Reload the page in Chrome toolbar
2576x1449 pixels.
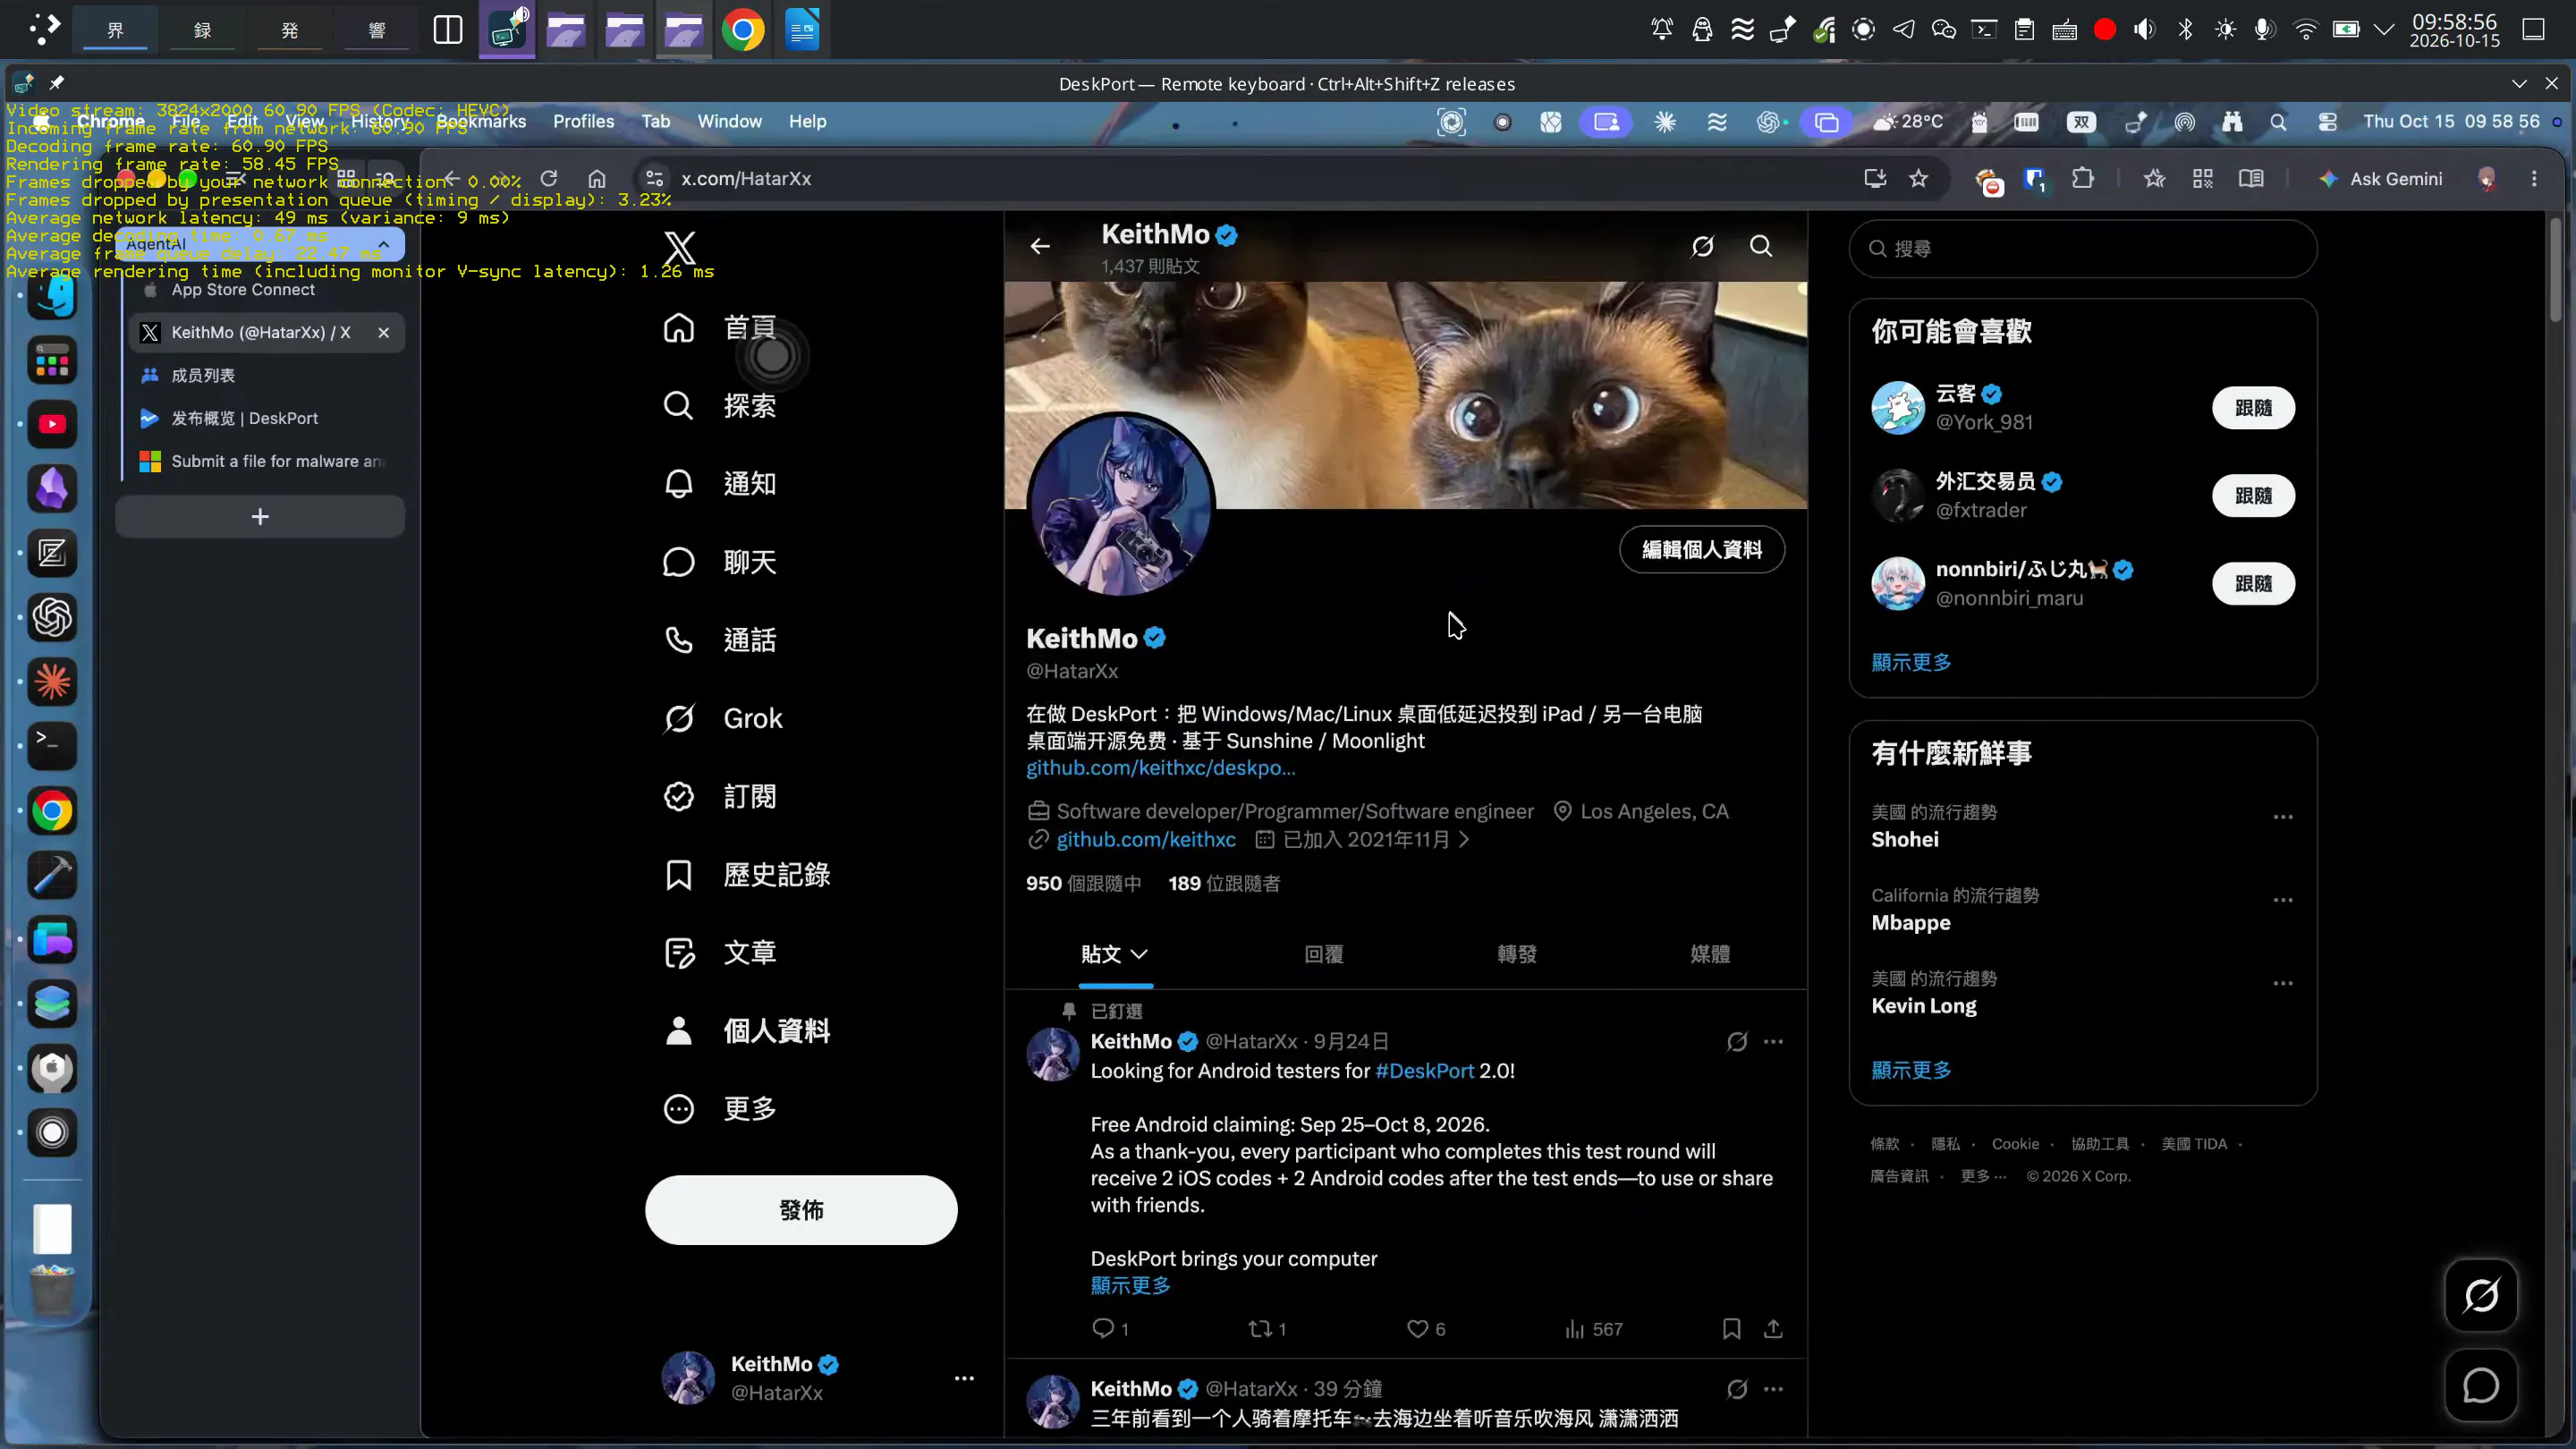(549, 178)
